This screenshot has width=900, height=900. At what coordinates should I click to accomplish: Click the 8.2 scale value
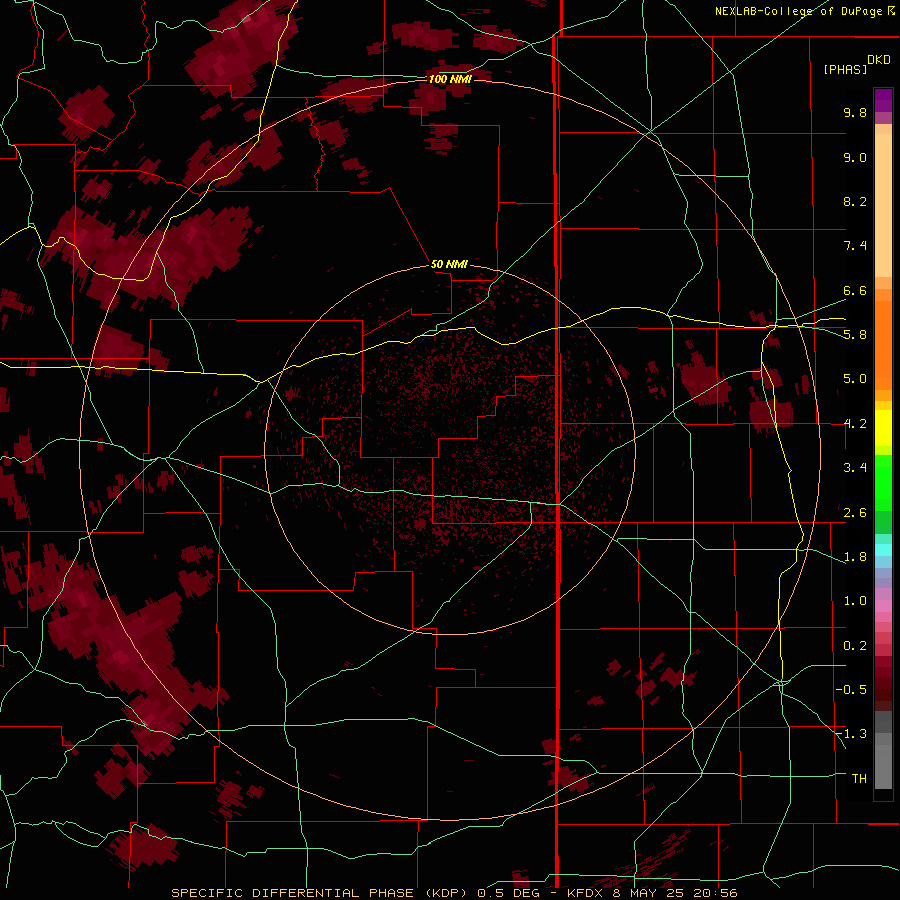(855, 201)
